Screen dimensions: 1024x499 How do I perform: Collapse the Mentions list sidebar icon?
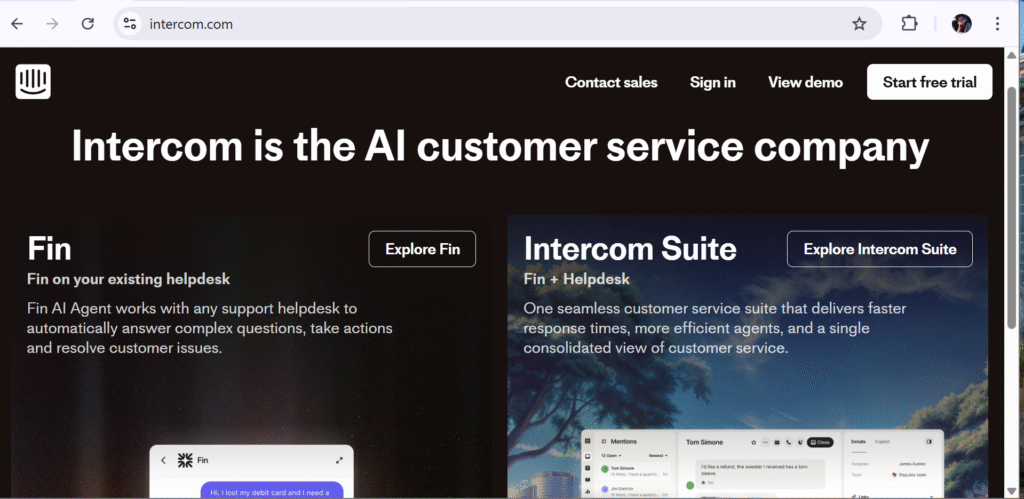(x=603, y=442)
